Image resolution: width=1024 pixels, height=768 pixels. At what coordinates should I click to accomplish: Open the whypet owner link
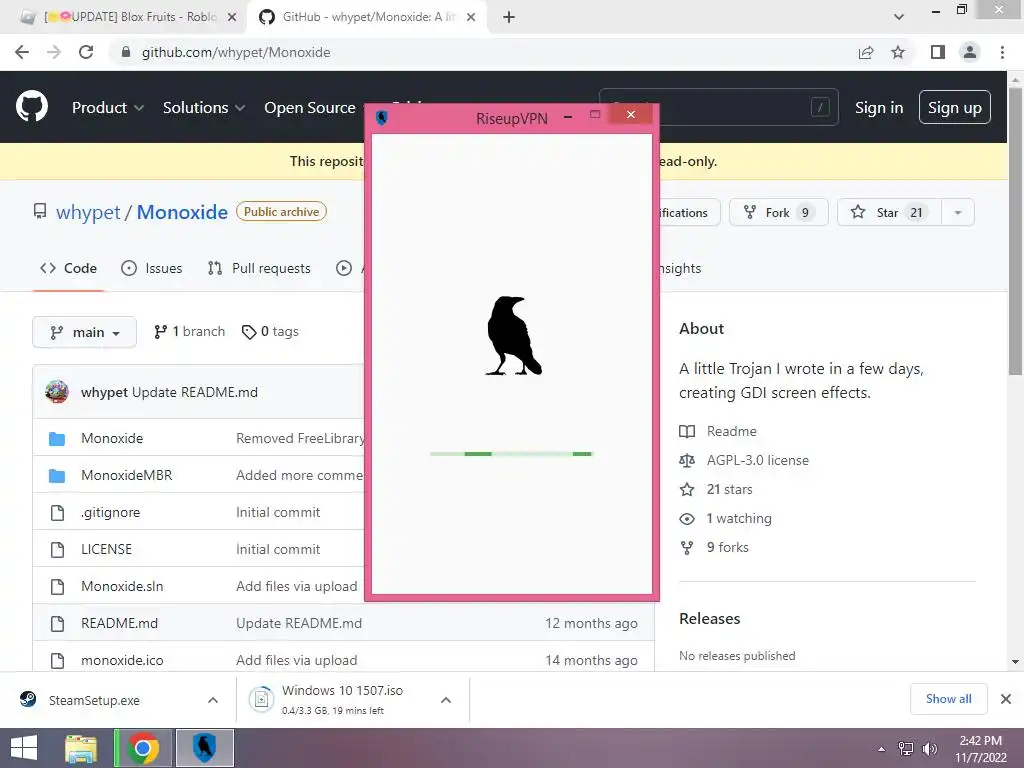coord(88,212)
